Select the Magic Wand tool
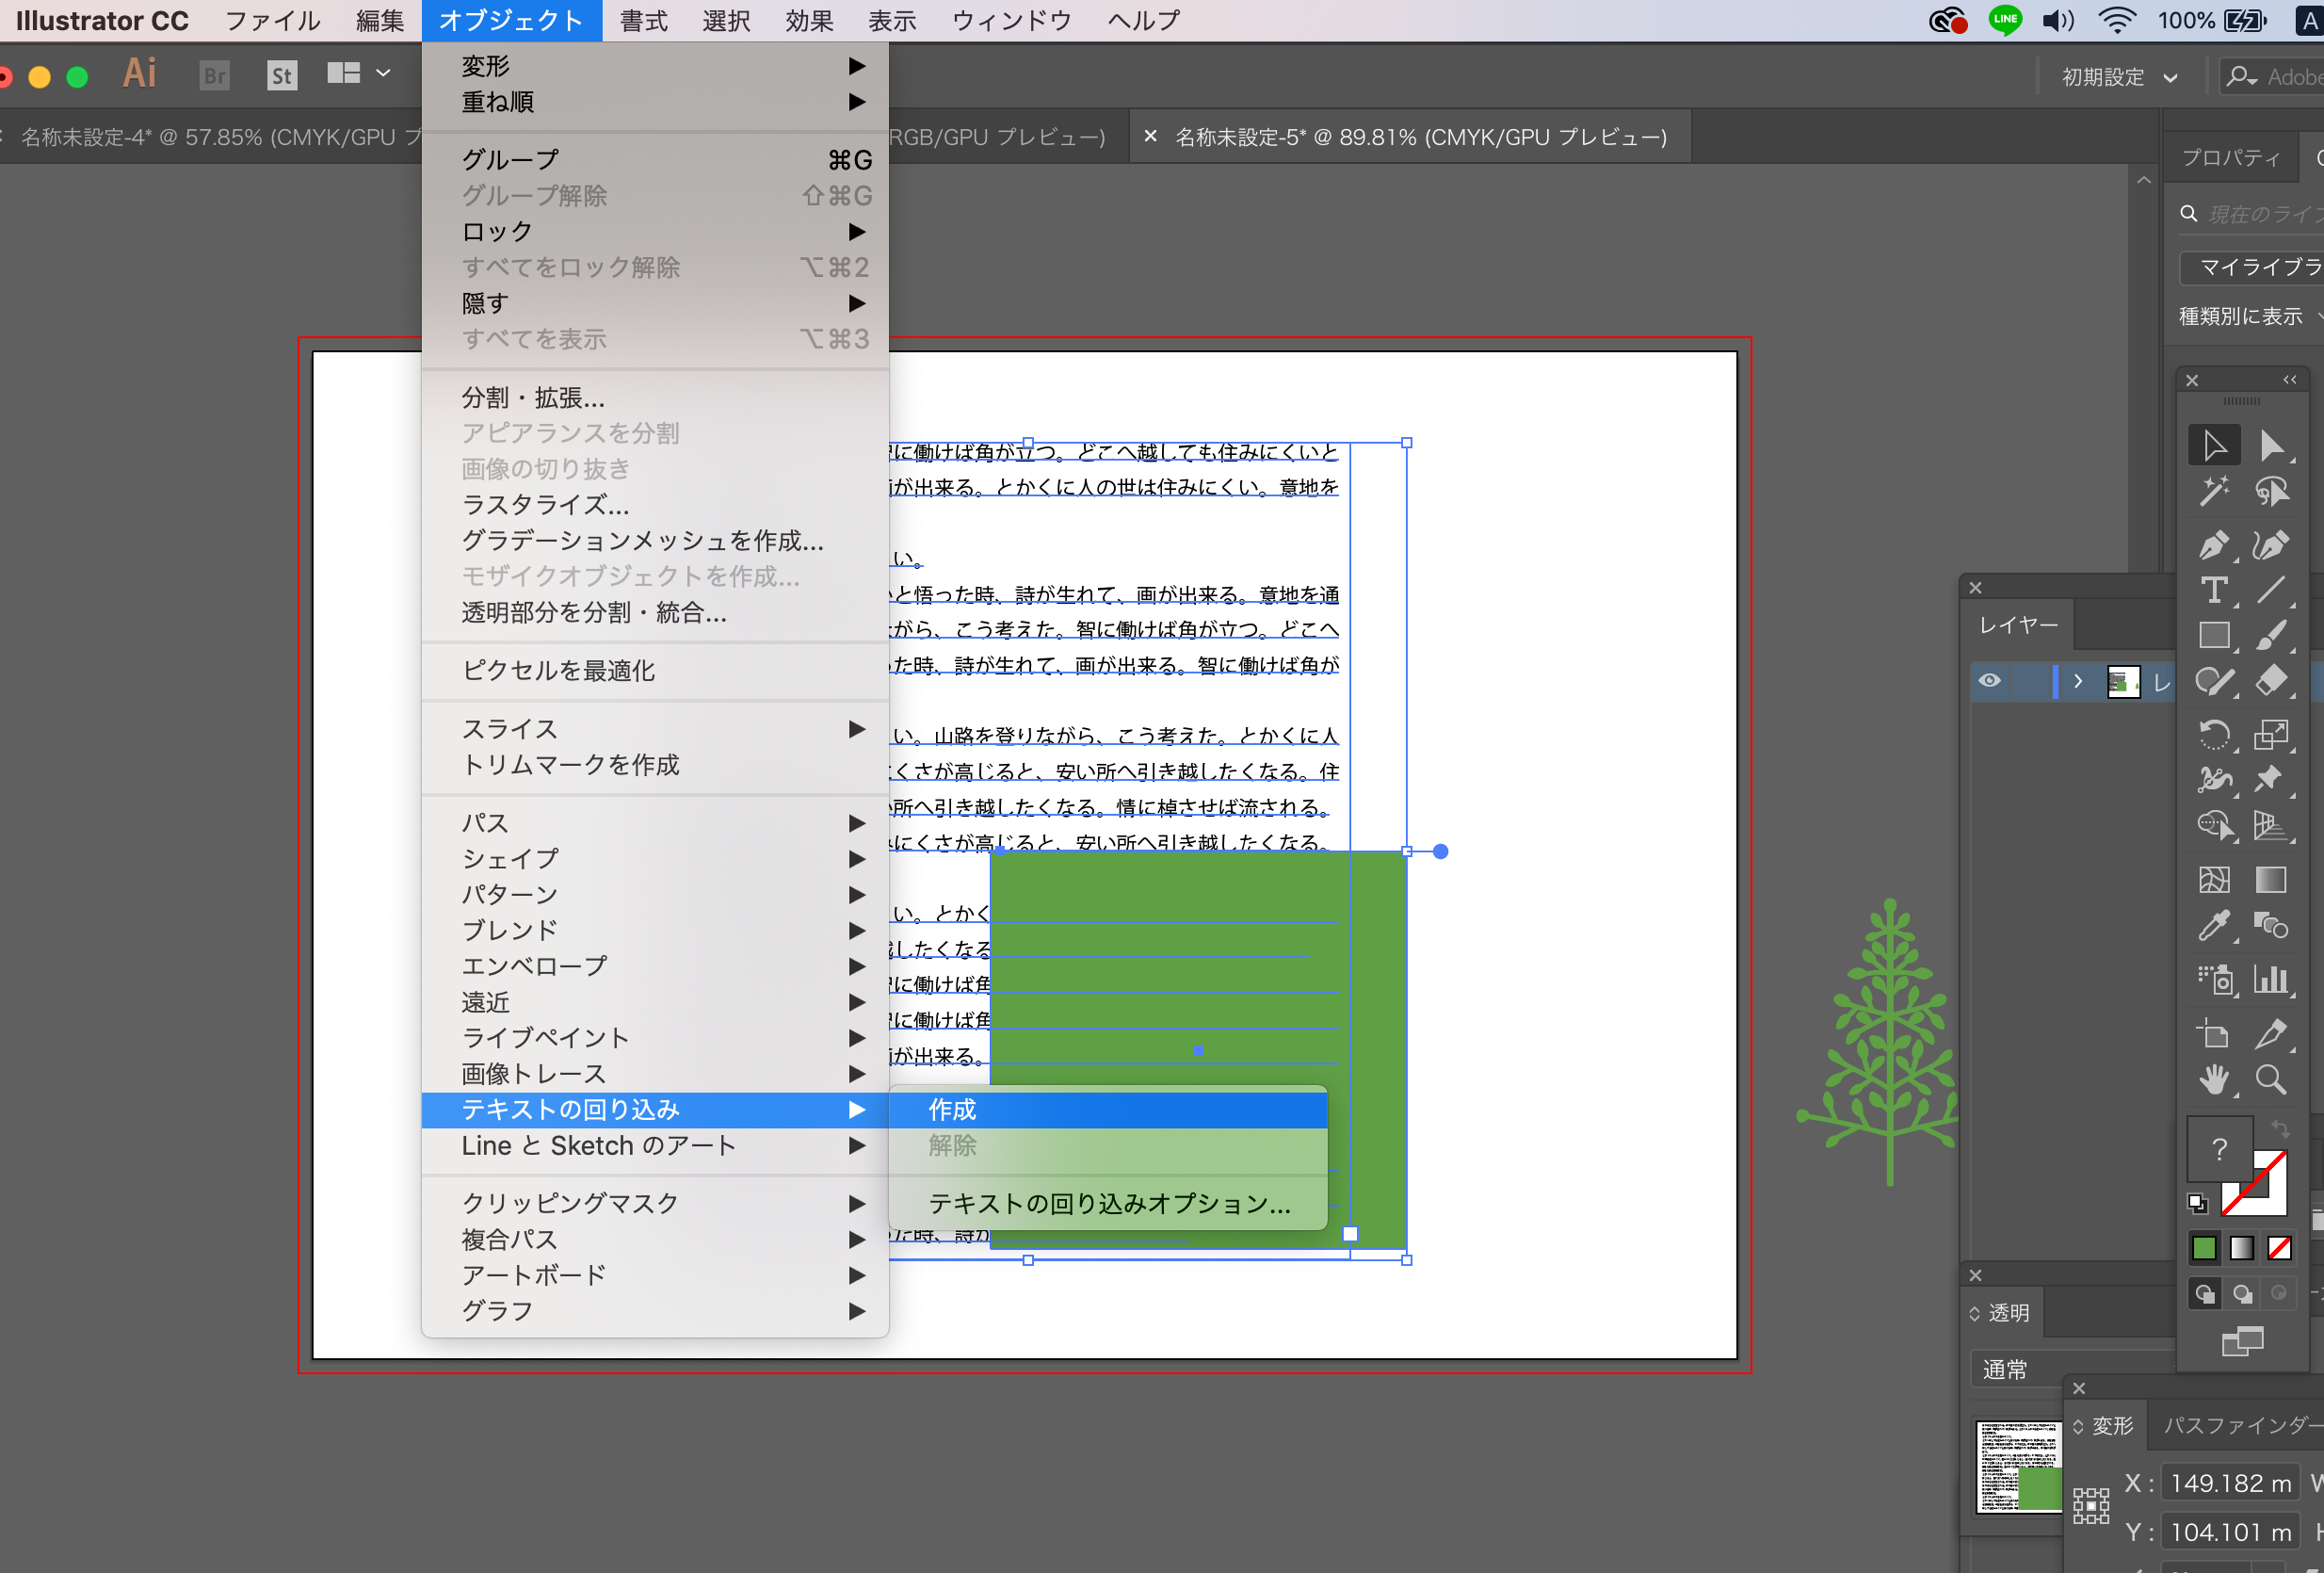 point(2213,491)
